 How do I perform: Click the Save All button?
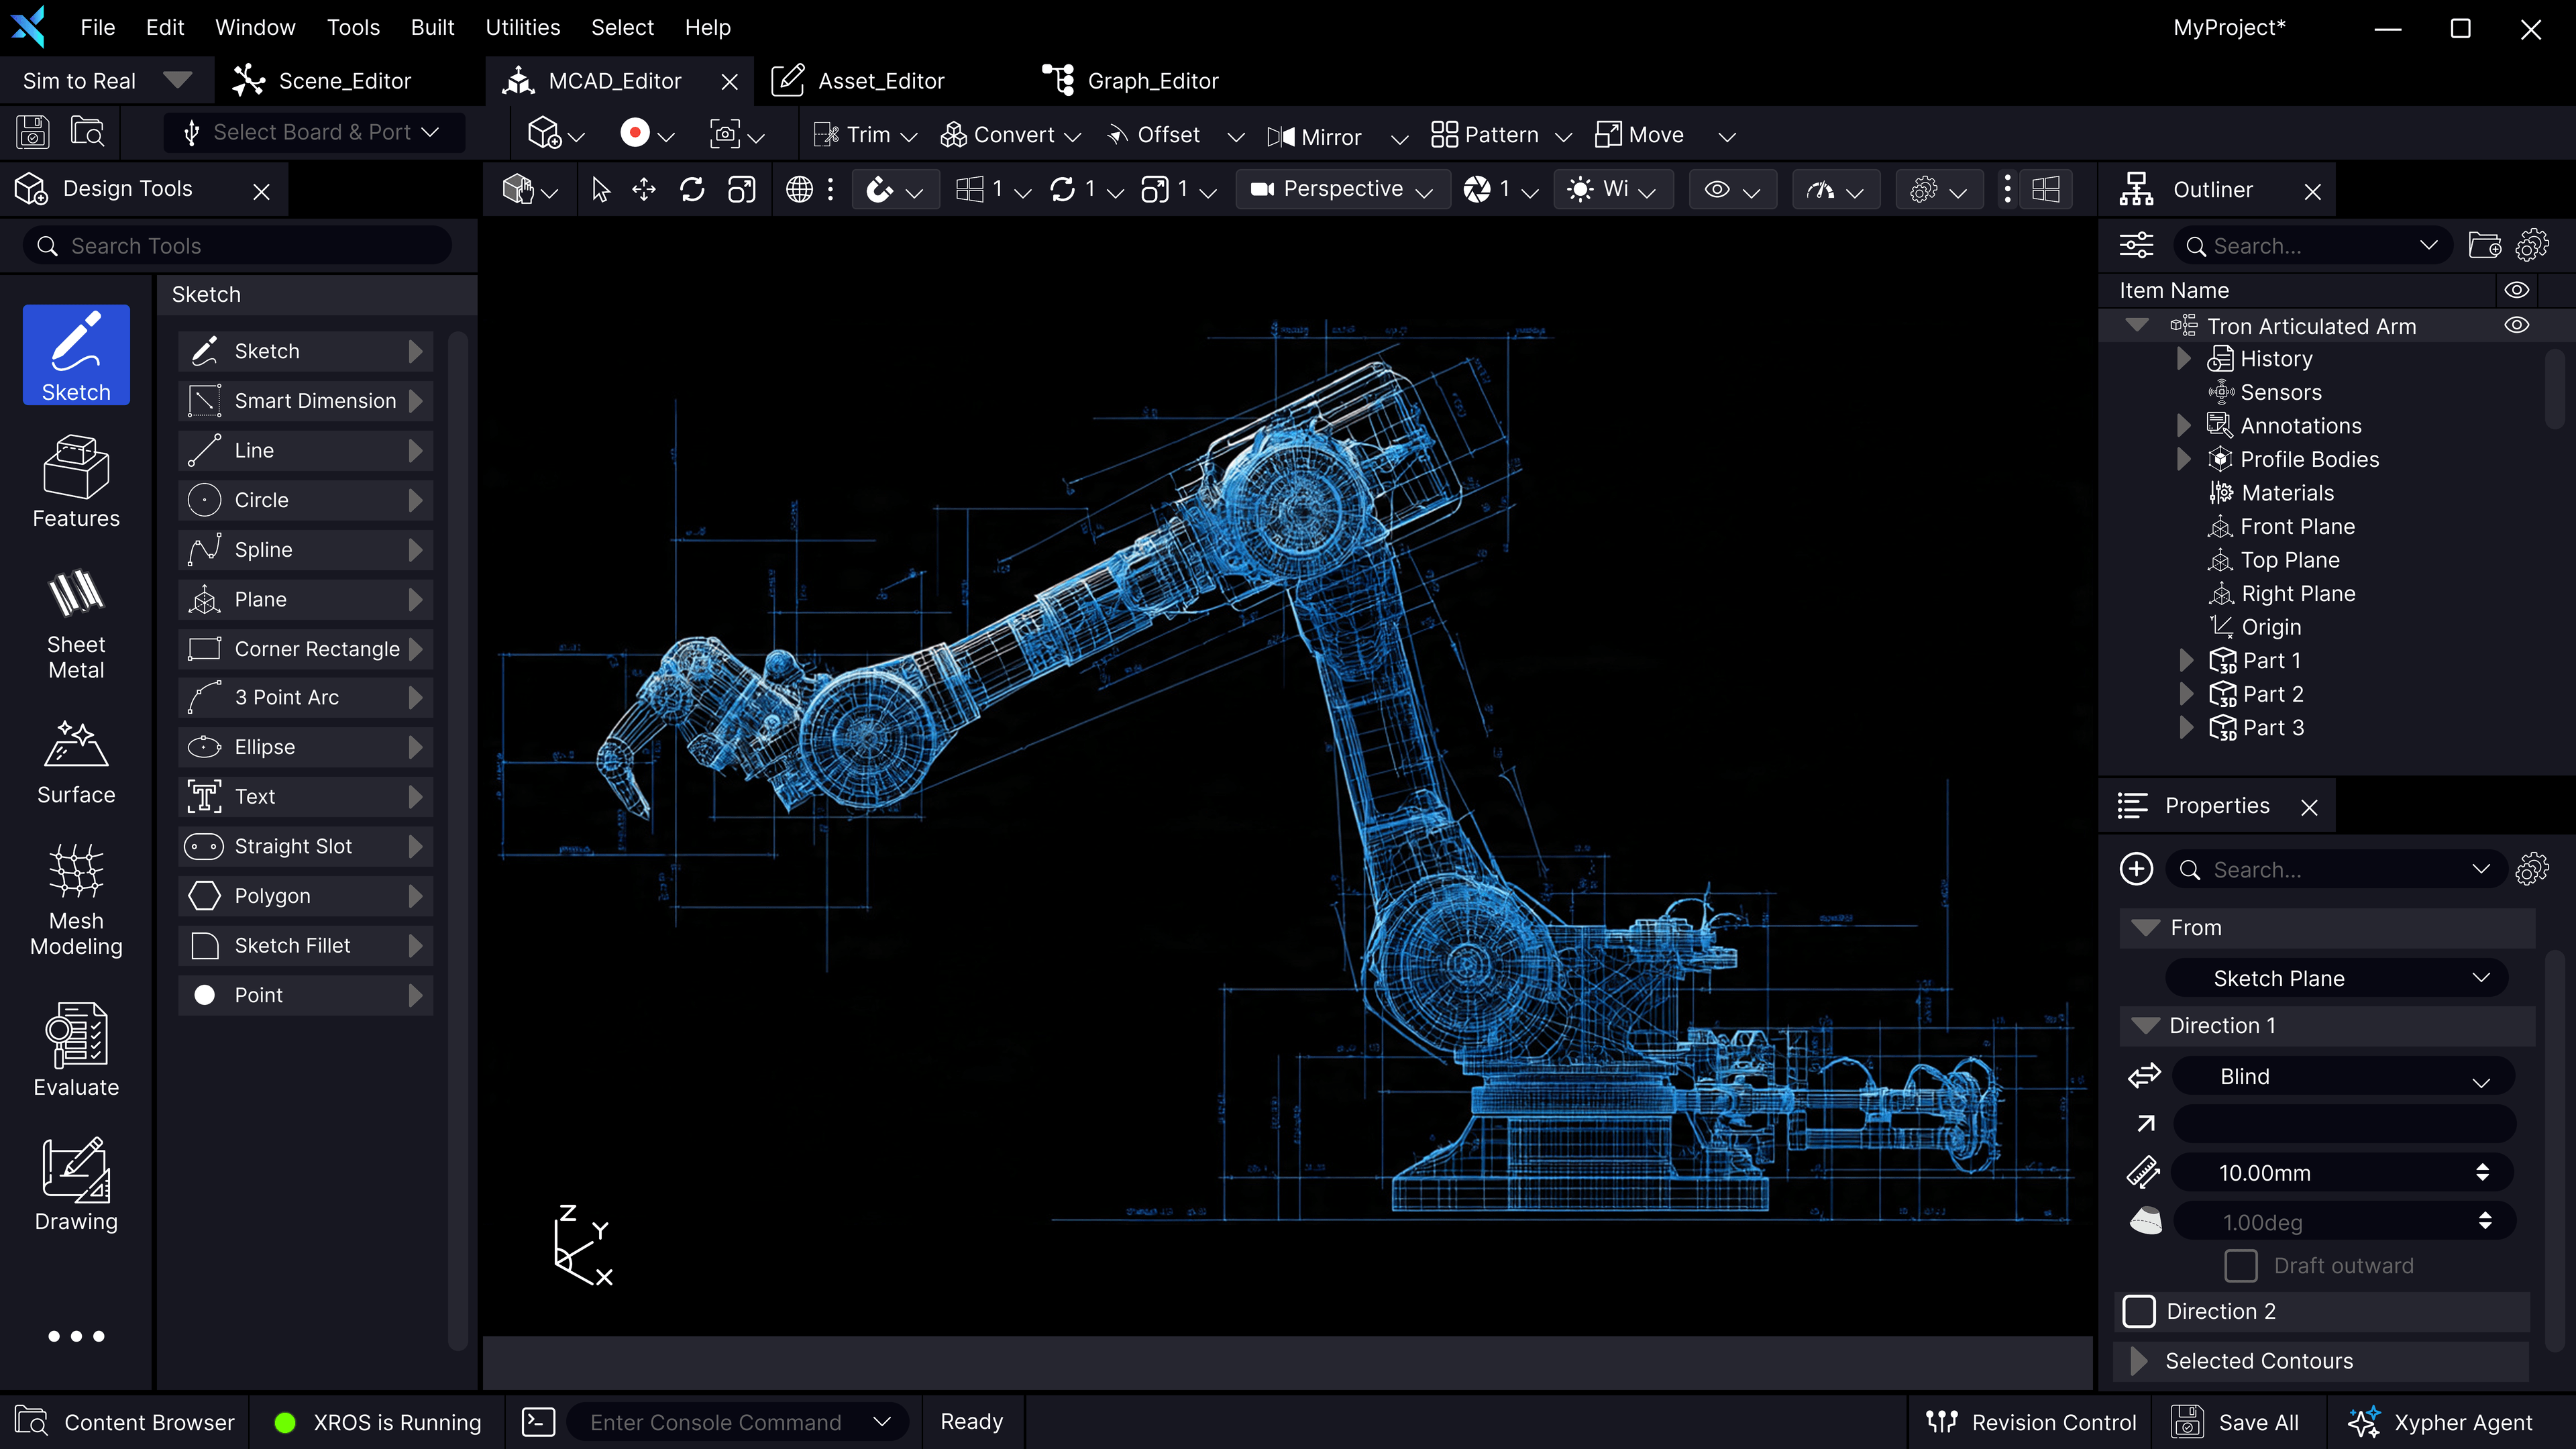(x=2238, y=1421)
